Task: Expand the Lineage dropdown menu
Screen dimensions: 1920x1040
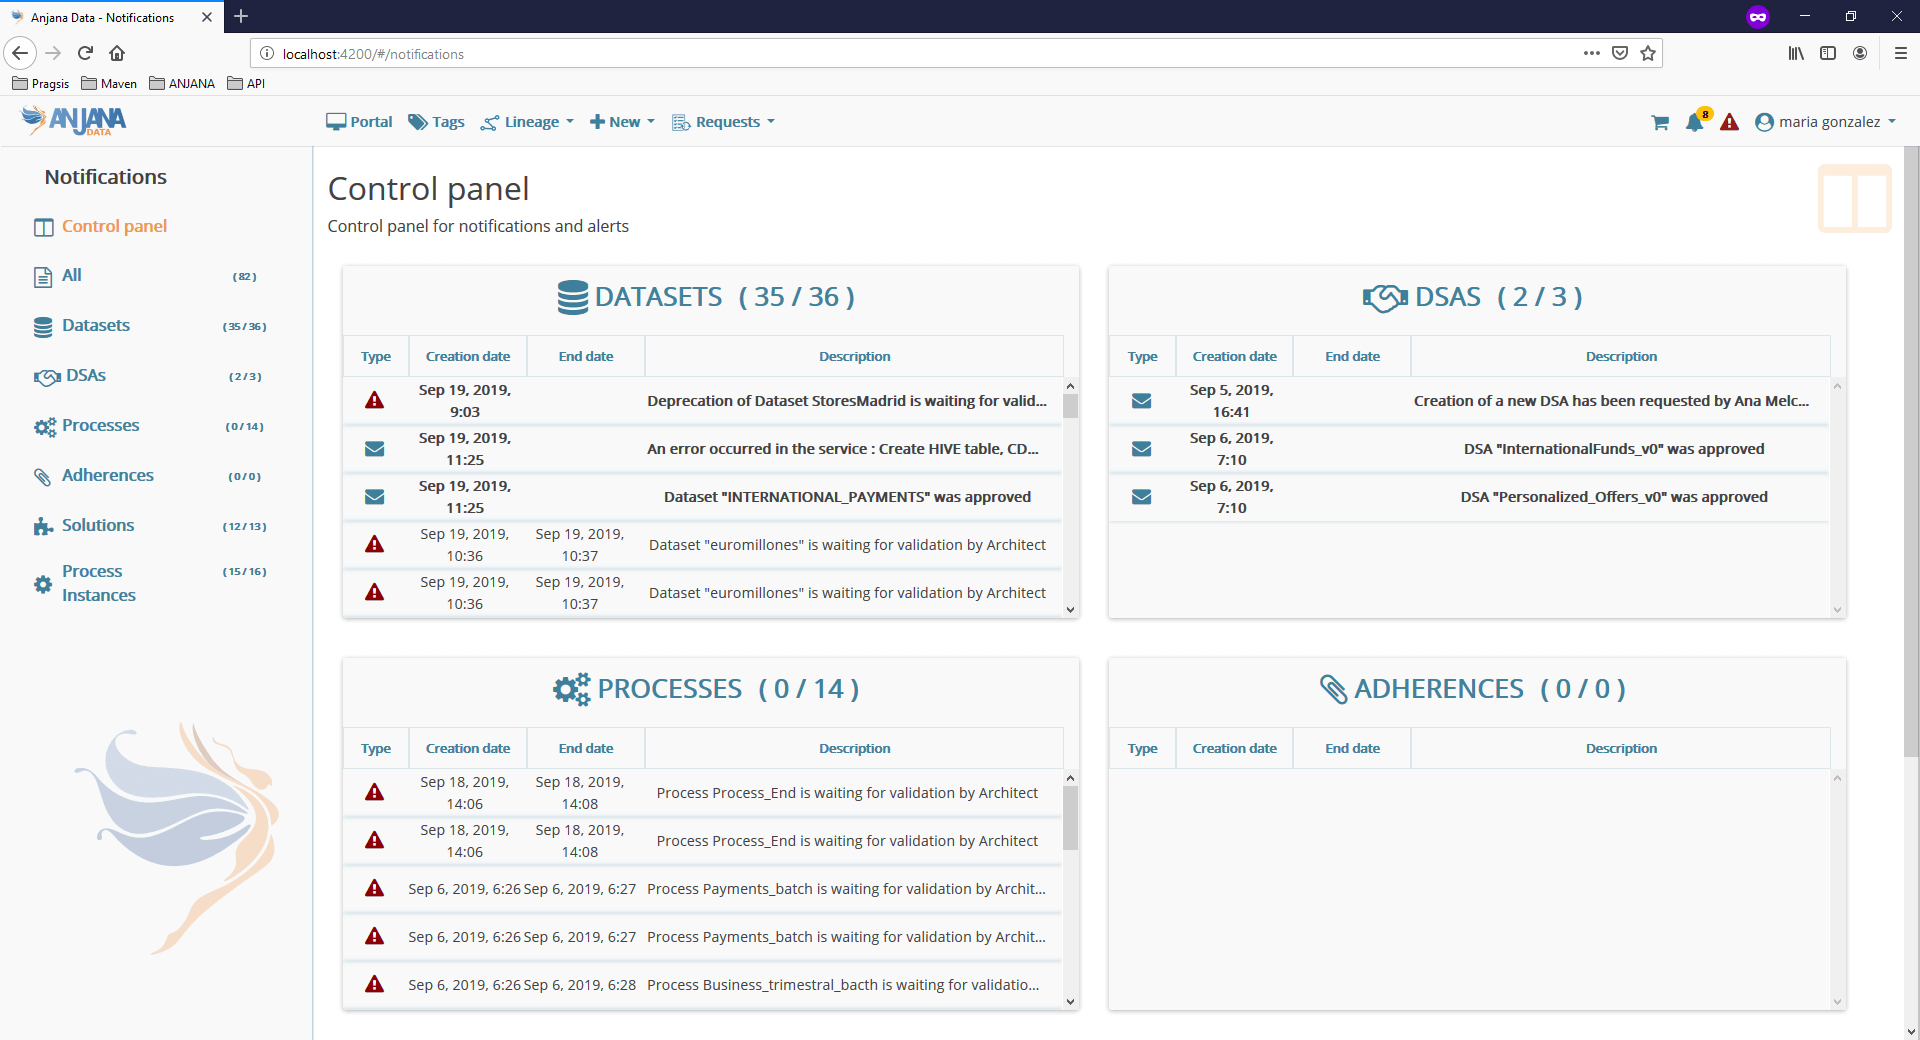Action: click(x=528, y=122)
